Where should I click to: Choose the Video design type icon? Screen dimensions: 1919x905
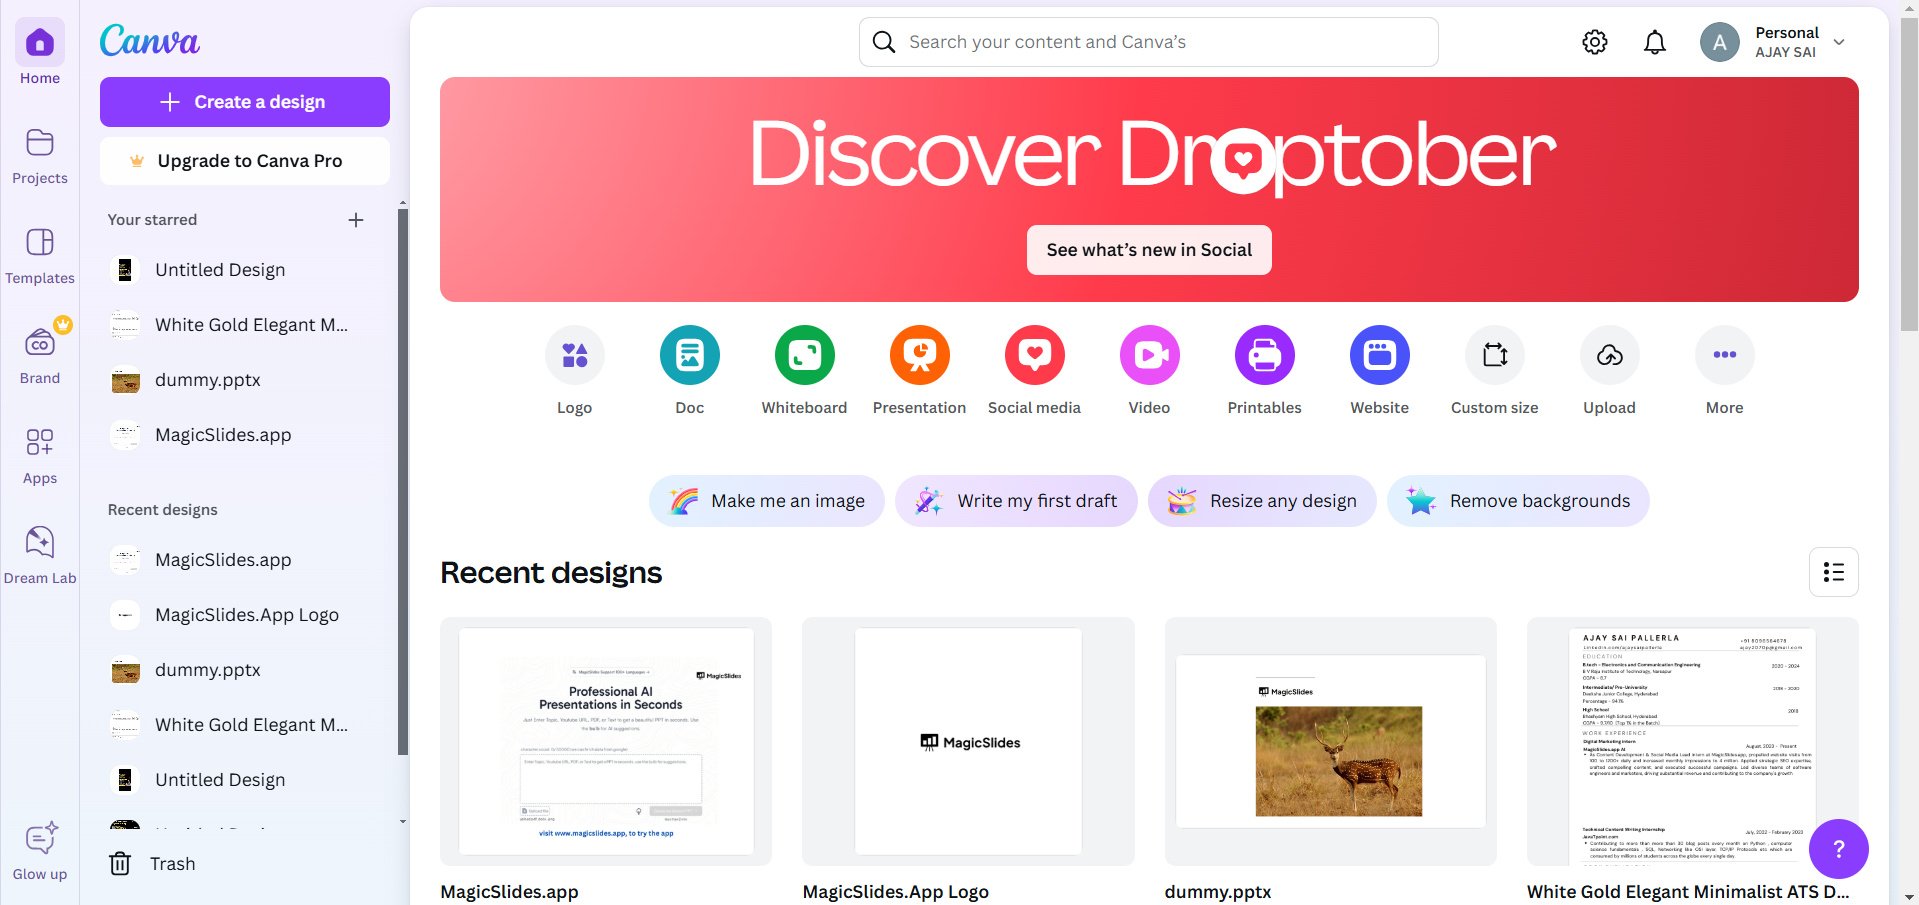[x=1150, y=355]
